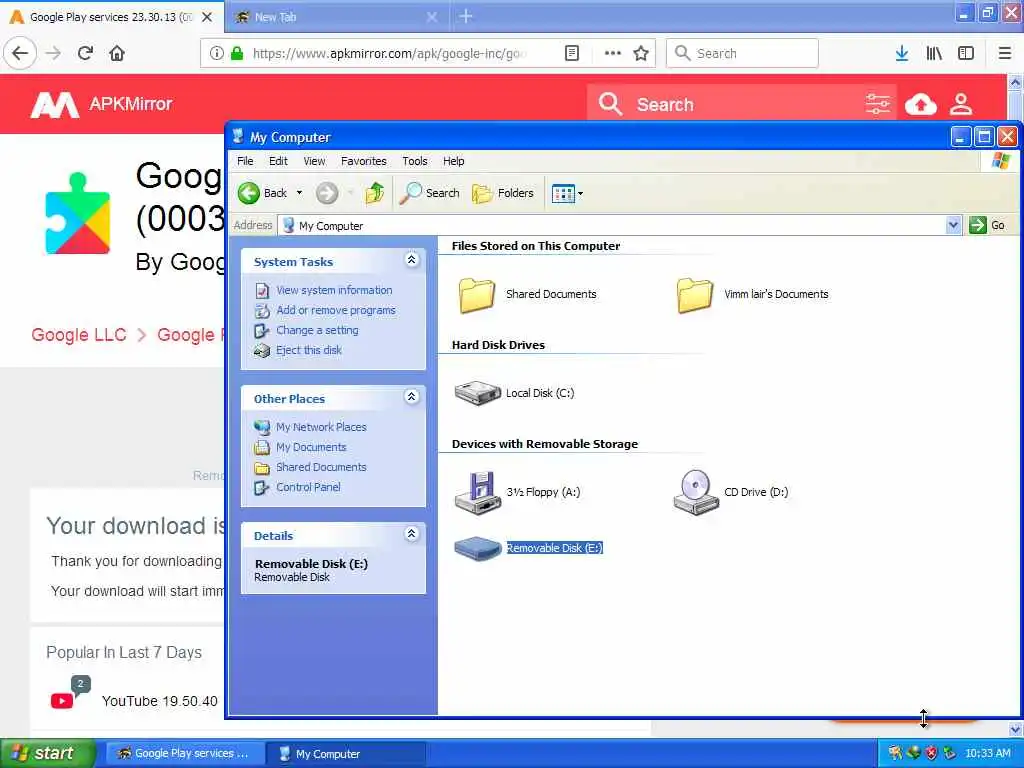This screenshot has height=768, width=1024.
Task: Toggle the Folders pane button
Action: click(503, 193)
